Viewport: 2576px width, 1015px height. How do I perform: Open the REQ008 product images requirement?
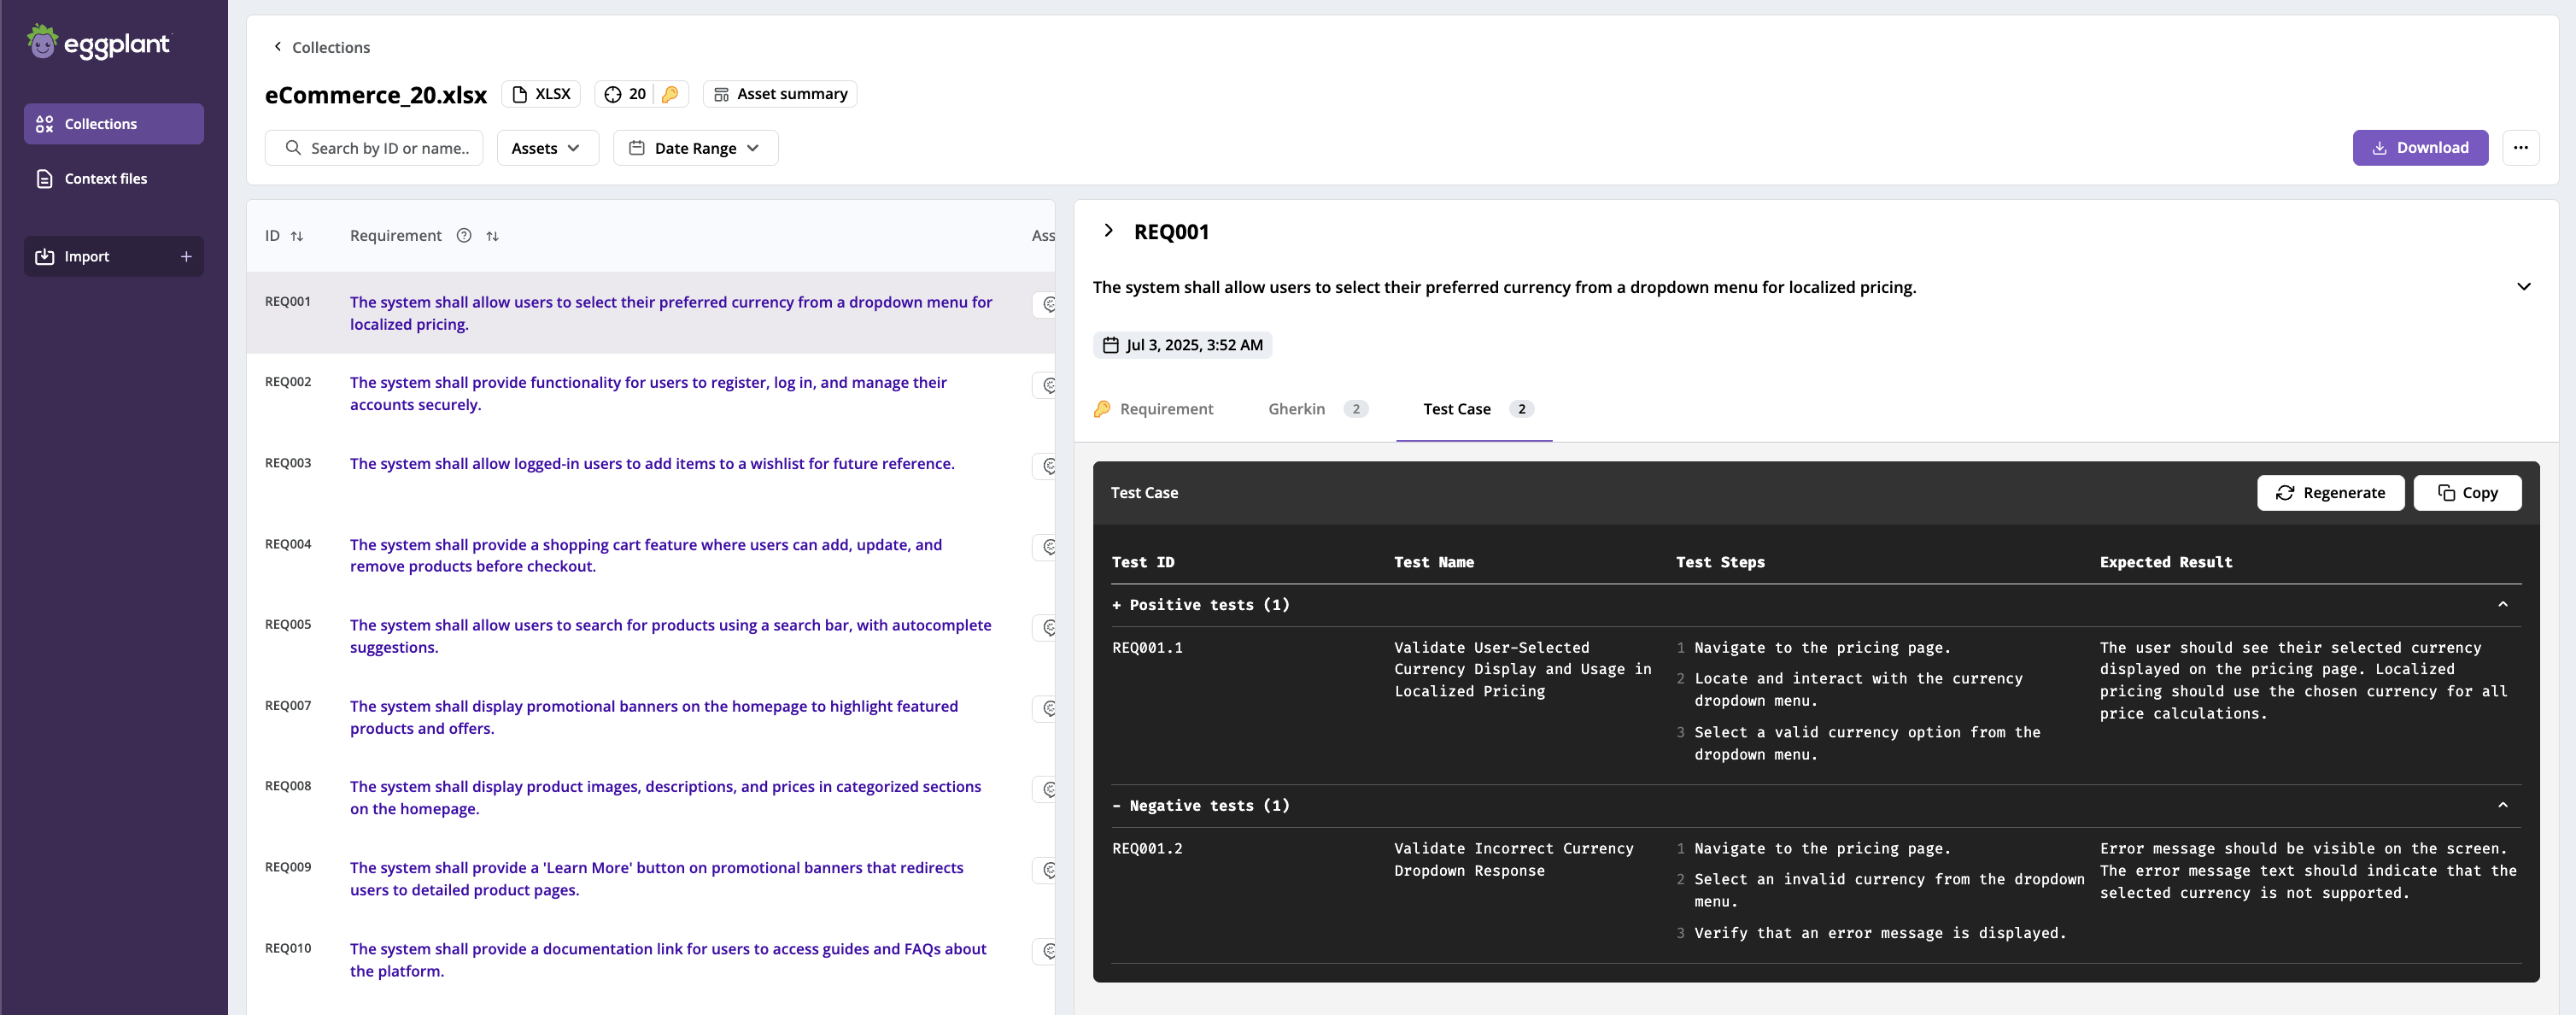(665, 797)
